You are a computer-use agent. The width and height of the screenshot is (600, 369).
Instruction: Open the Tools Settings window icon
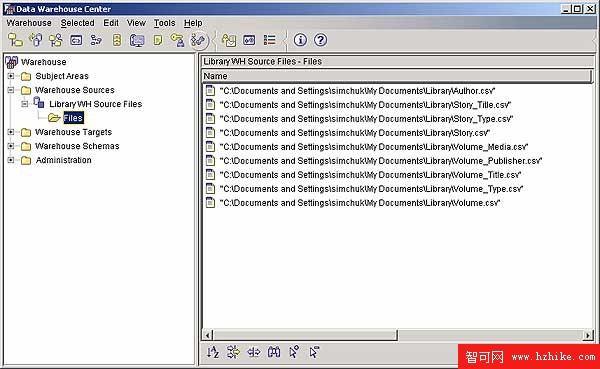(x=249, y=40)
